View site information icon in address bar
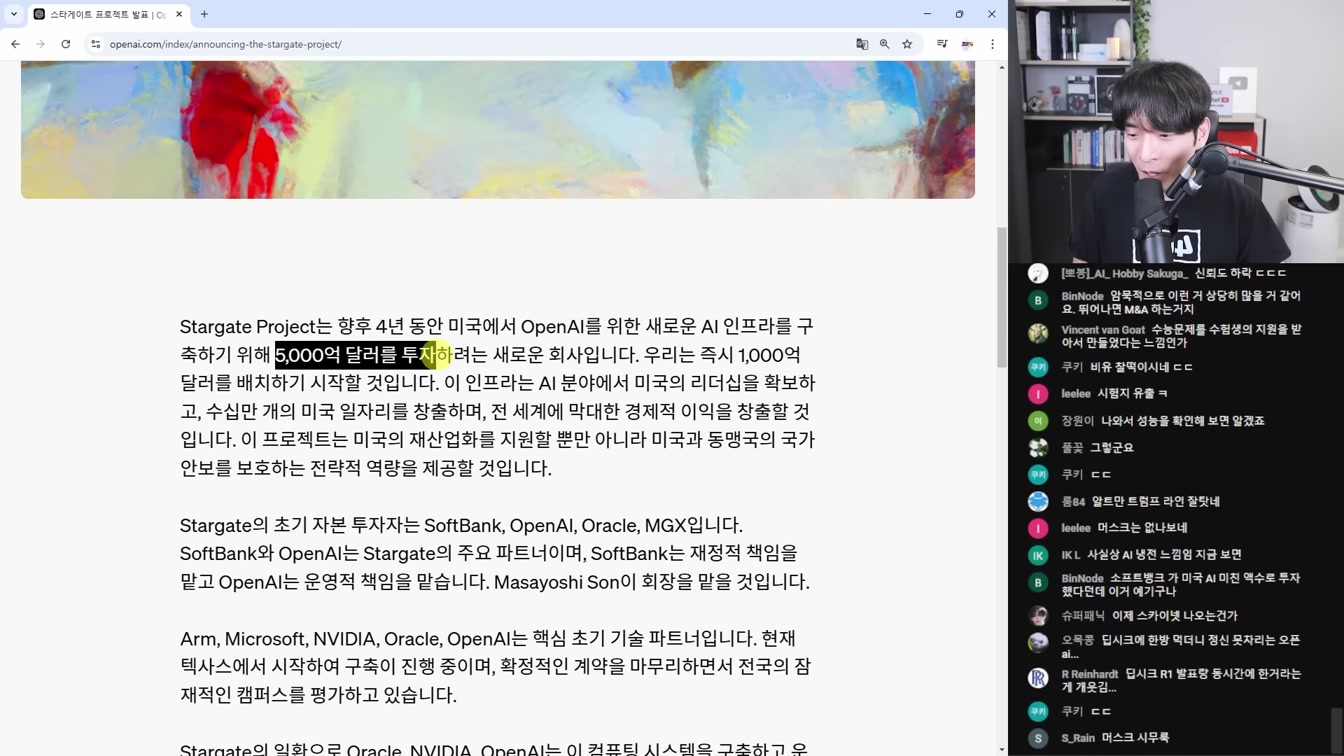The image size is (1344, 756). pyautogui.click(x=96, y=44)
